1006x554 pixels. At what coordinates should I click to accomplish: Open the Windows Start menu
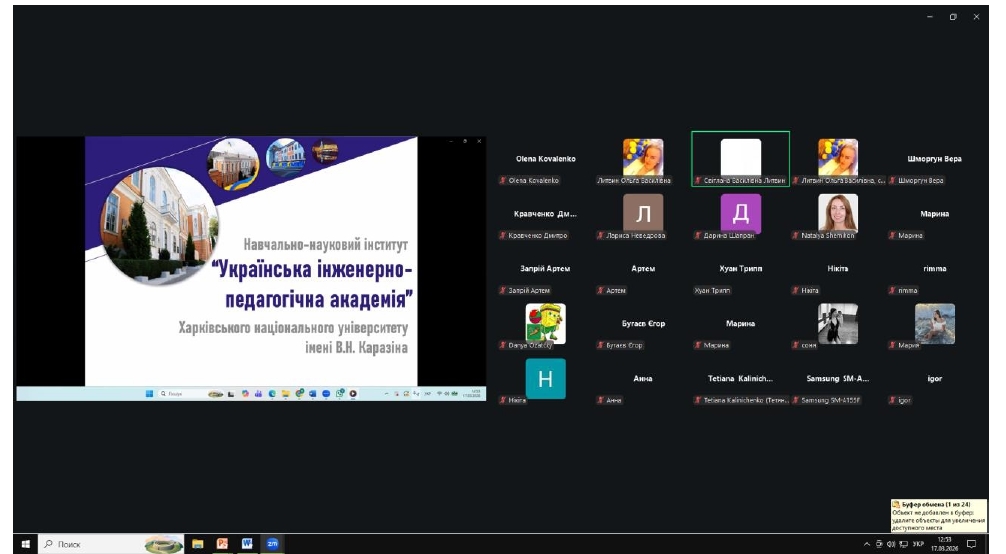tap(26, 544)
